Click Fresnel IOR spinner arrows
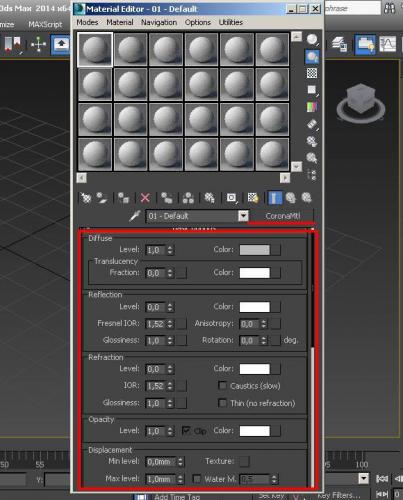The width and height of the screenshot is (403, 500). pos(170,323)
